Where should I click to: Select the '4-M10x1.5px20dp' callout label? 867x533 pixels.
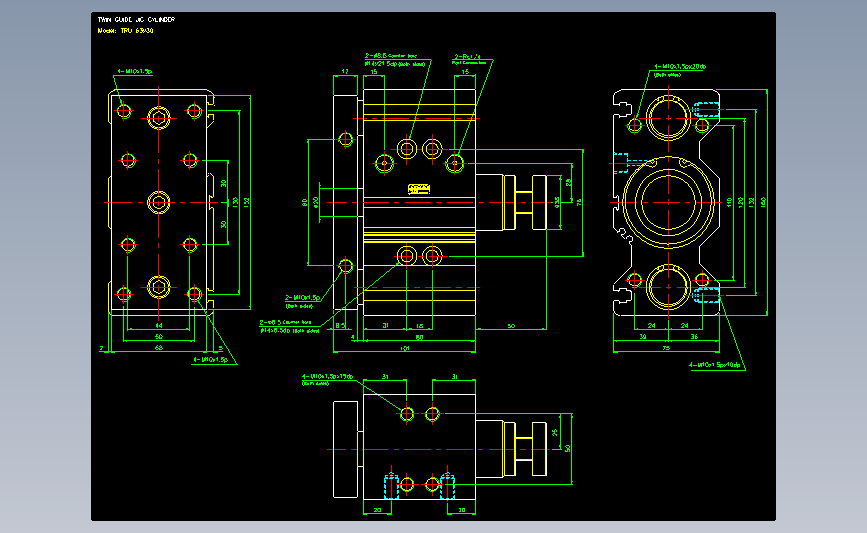pos(680,66)
